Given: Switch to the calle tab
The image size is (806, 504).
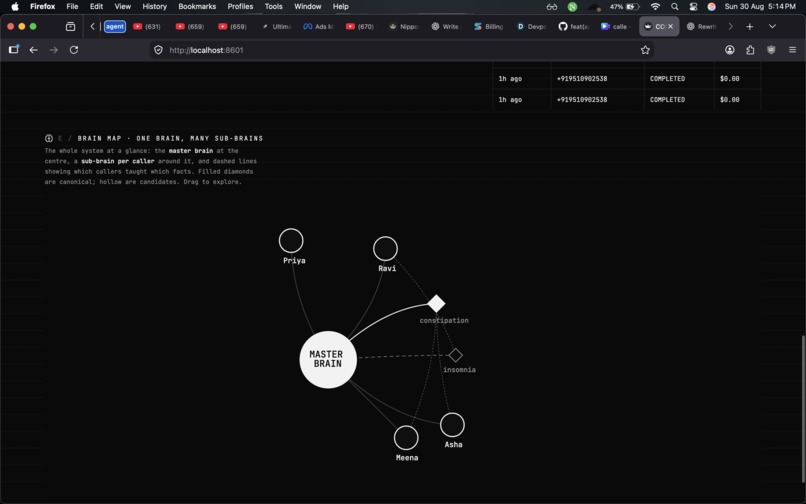Looking at the screenshot, I should 616,26.
